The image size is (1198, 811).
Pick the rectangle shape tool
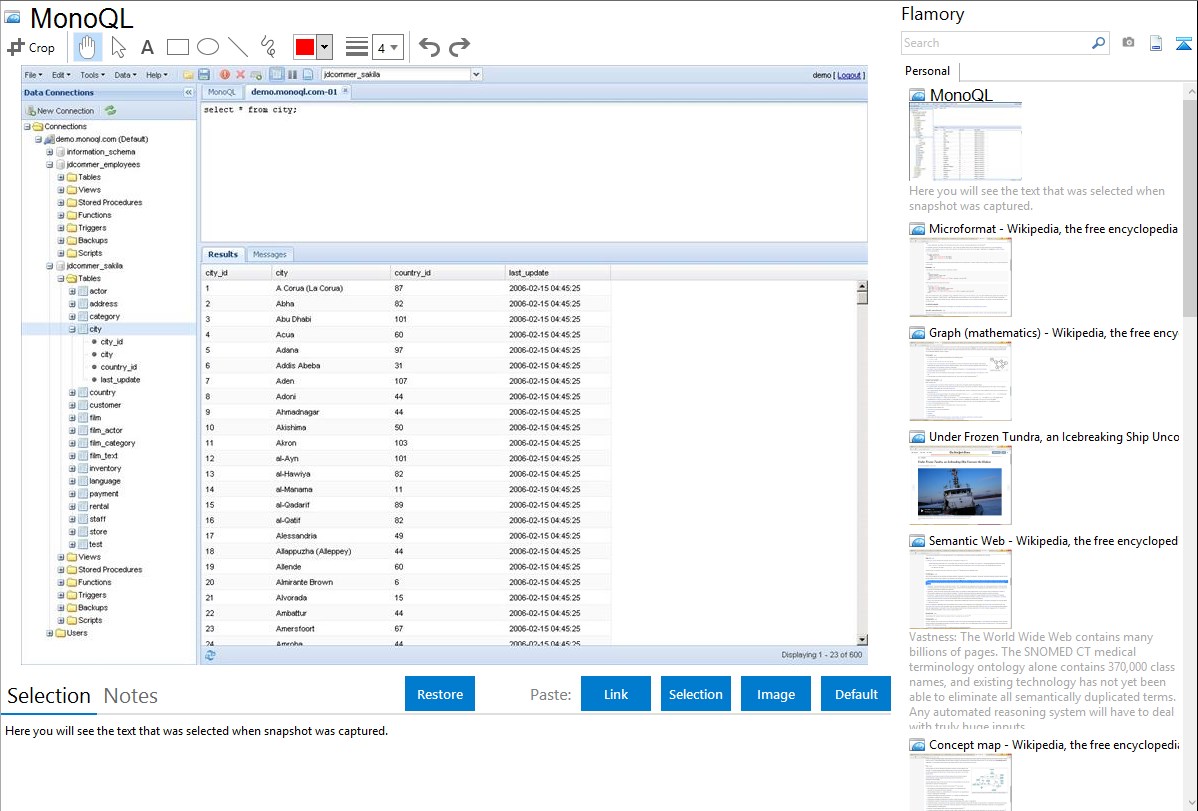tap(177, 47)
